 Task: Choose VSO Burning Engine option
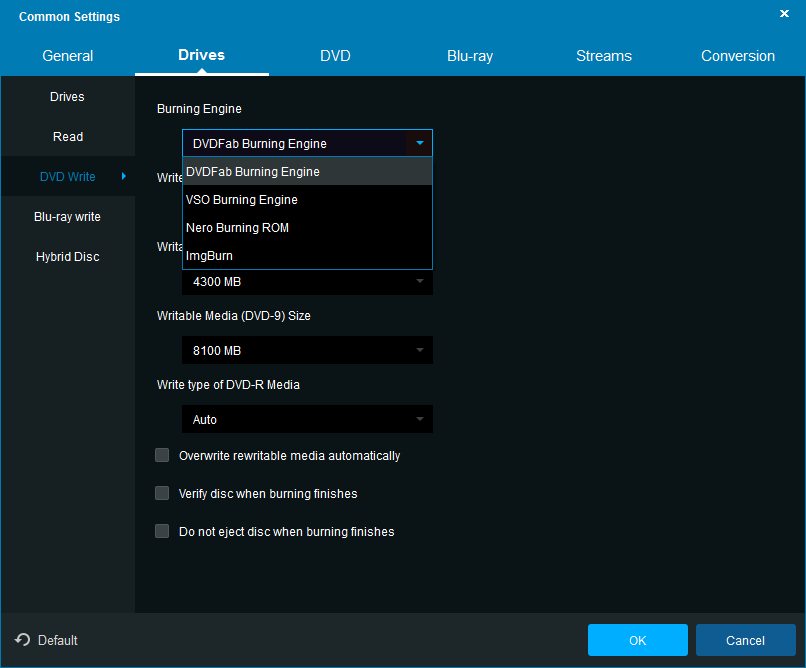(307, 199)
